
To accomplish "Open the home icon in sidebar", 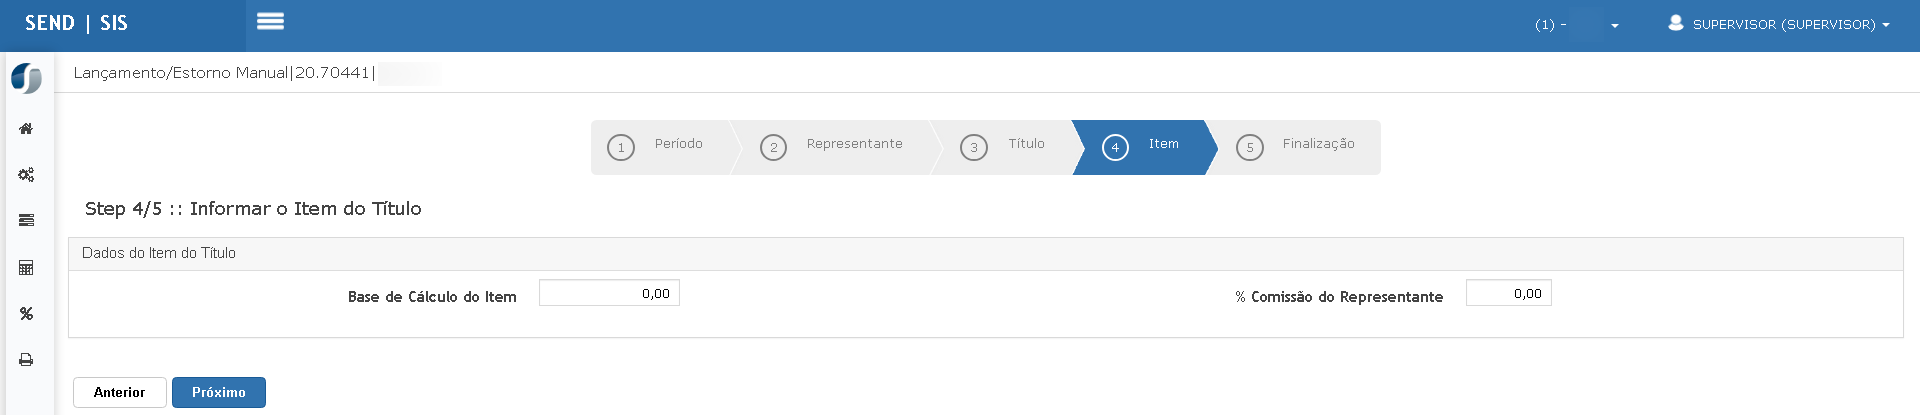I will (x=26, y=128).
